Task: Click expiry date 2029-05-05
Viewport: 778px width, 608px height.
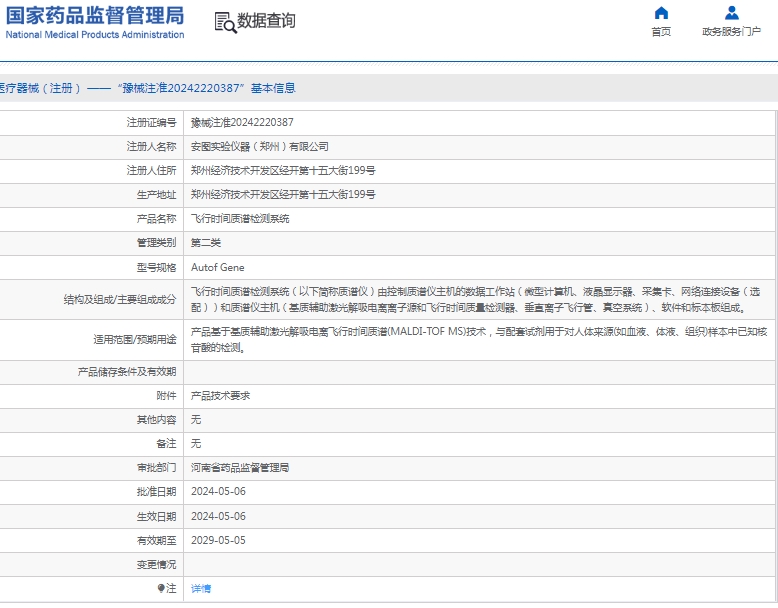Action: [218, 540]
